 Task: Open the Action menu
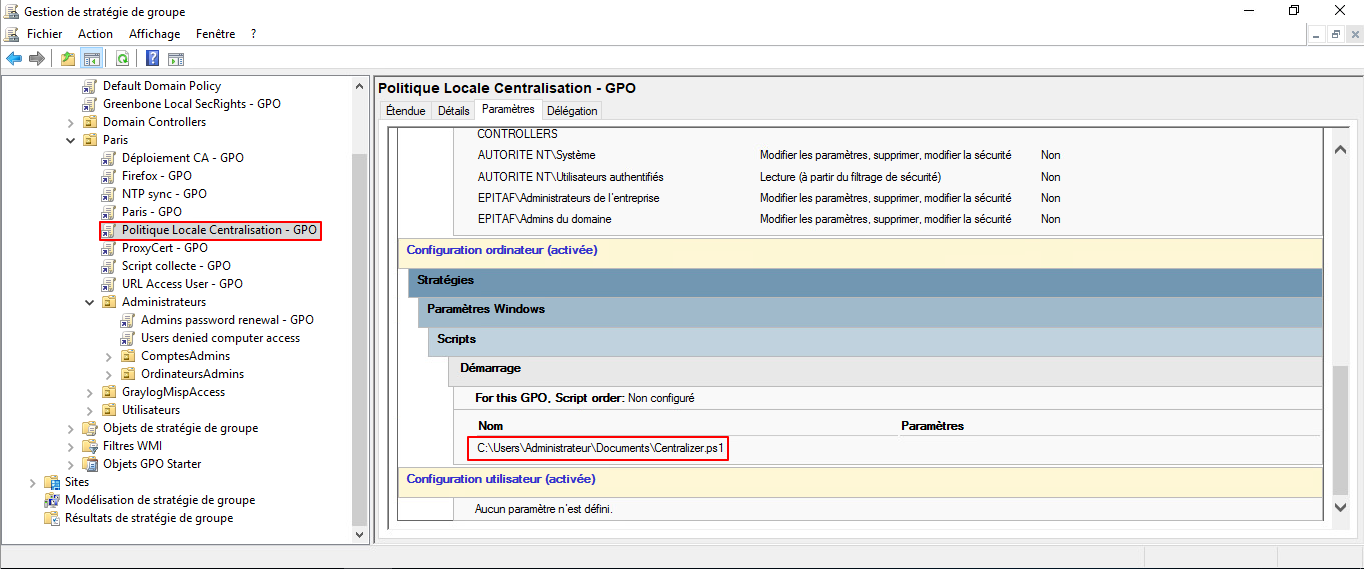[95, 34]
